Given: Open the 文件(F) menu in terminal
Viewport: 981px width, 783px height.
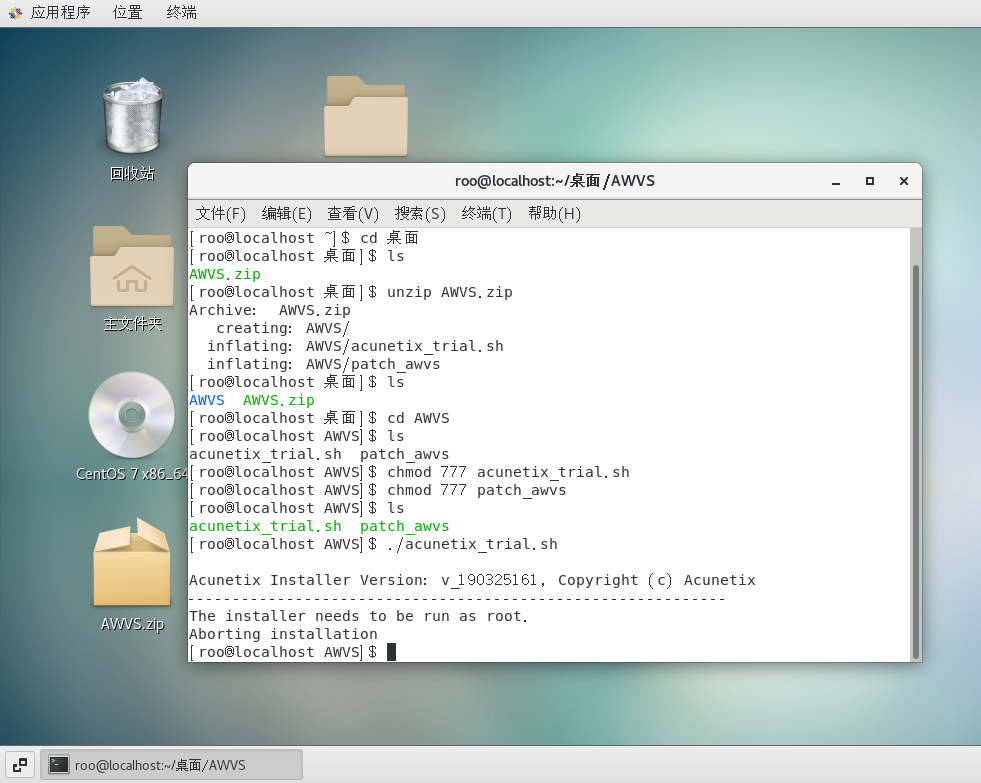Looking at the screenshot, I should (x=220, y=214).
